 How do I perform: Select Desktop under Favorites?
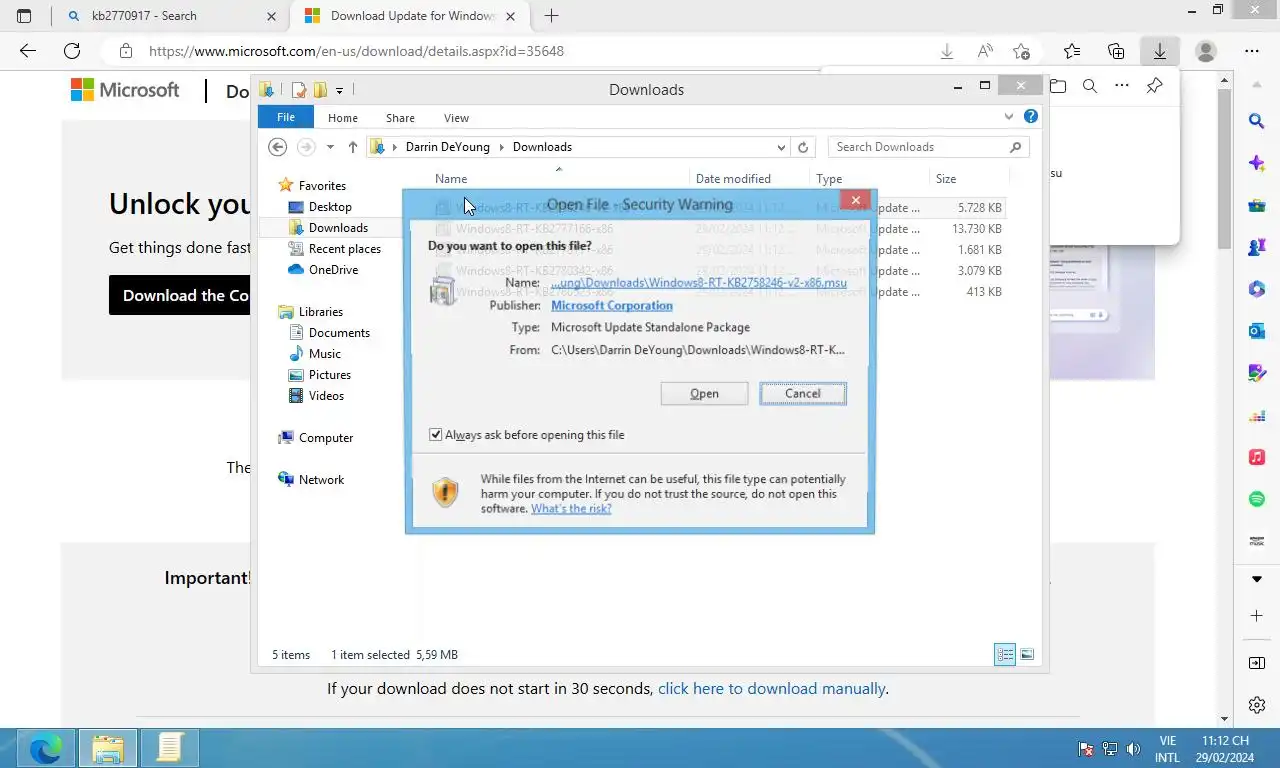coord(330,207)
